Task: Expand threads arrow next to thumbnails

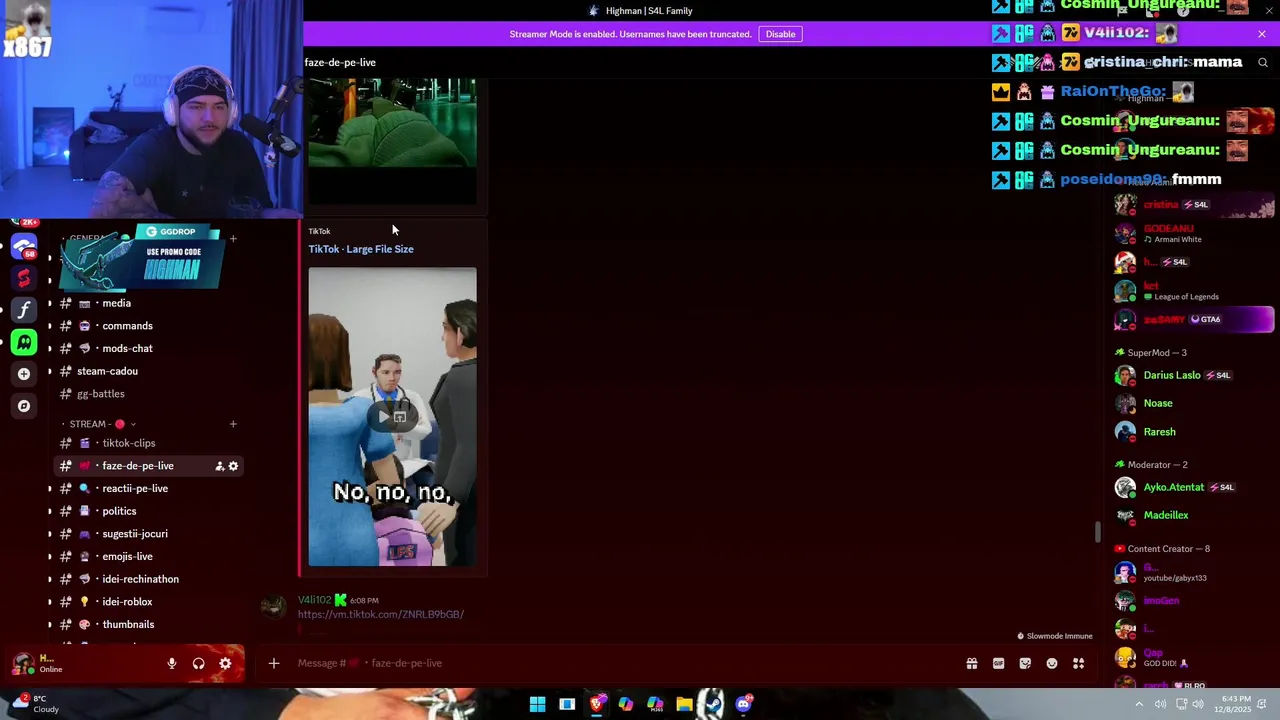Action: click(50, 625)
